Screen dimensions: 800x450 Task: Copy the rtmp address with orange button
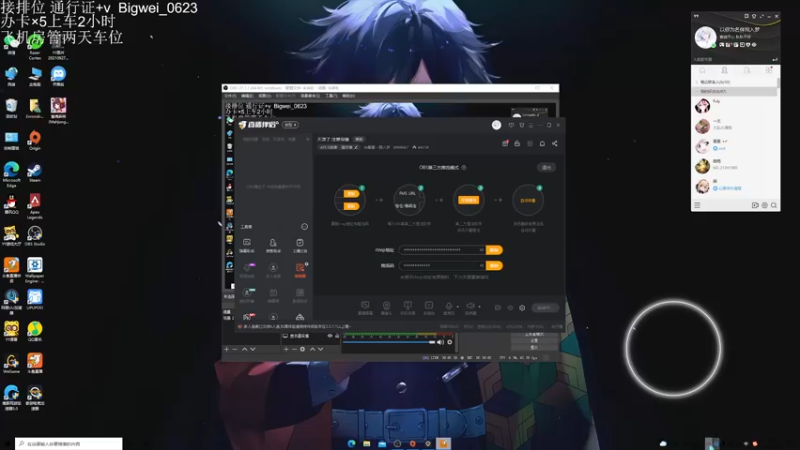pos(494,250)
